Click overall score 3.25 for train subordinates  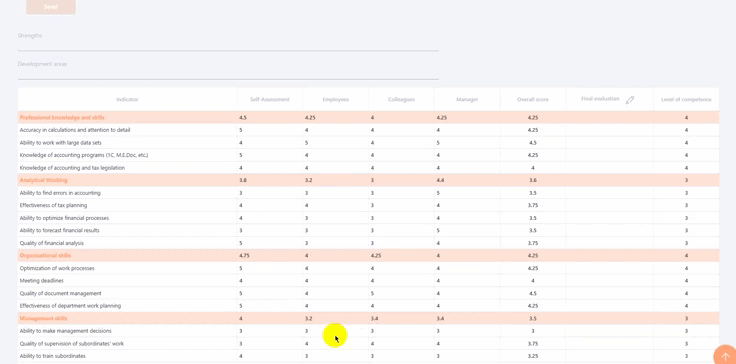click(533, 356)
